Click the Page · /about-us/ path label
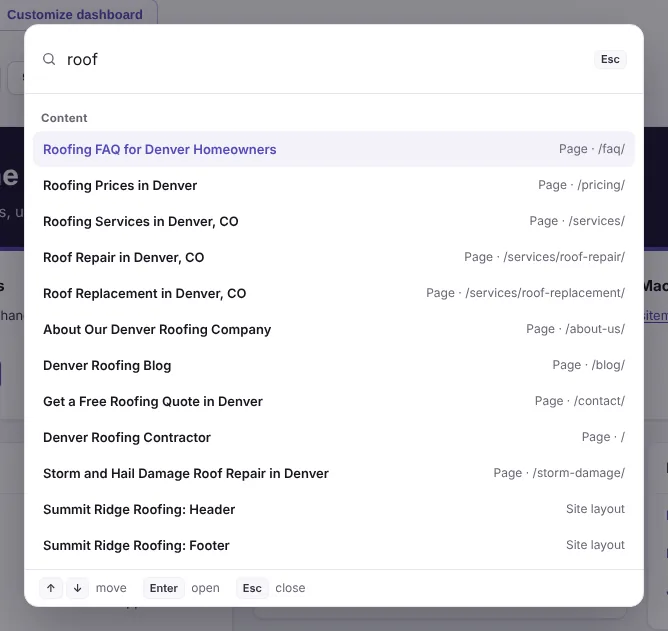The height and width of the screenshot is (631, 668). click(576, 329)
